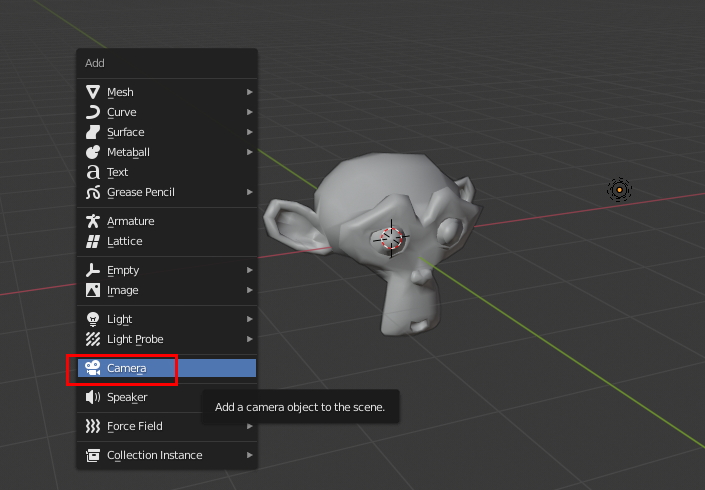
Task: Click the Surface icon in Add menu
Action: tap(93, 132)
